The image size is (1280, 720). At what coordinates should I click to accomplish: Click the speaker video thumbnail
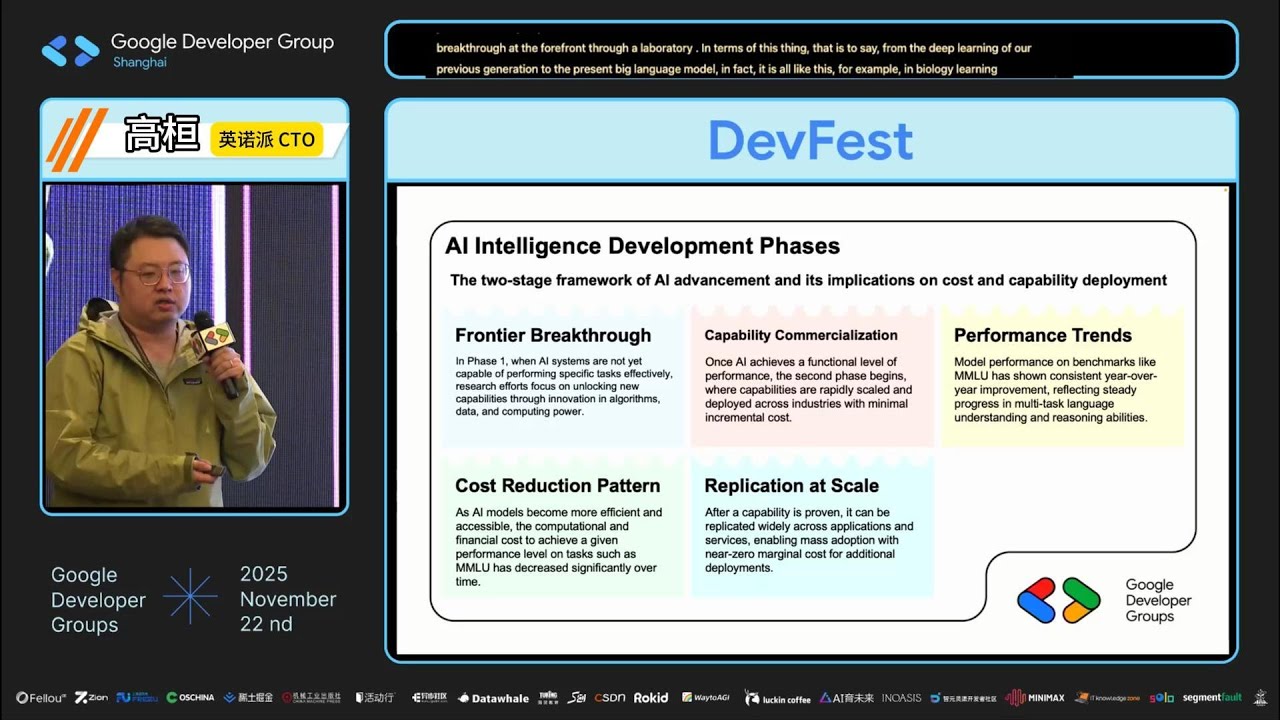(194, 346)
